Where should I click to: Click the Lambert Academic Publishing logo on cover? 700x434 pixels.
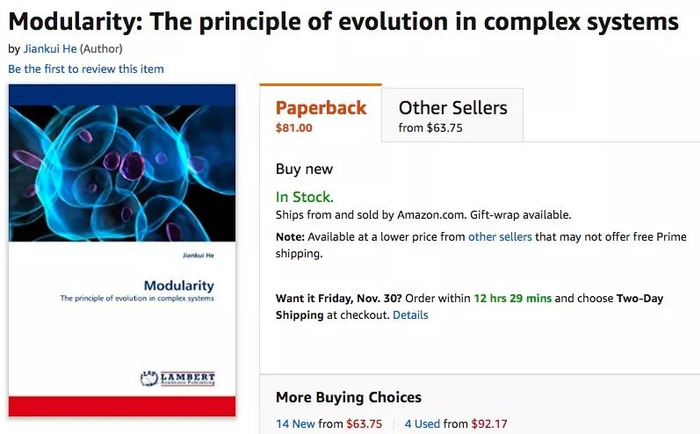(179, 379)
